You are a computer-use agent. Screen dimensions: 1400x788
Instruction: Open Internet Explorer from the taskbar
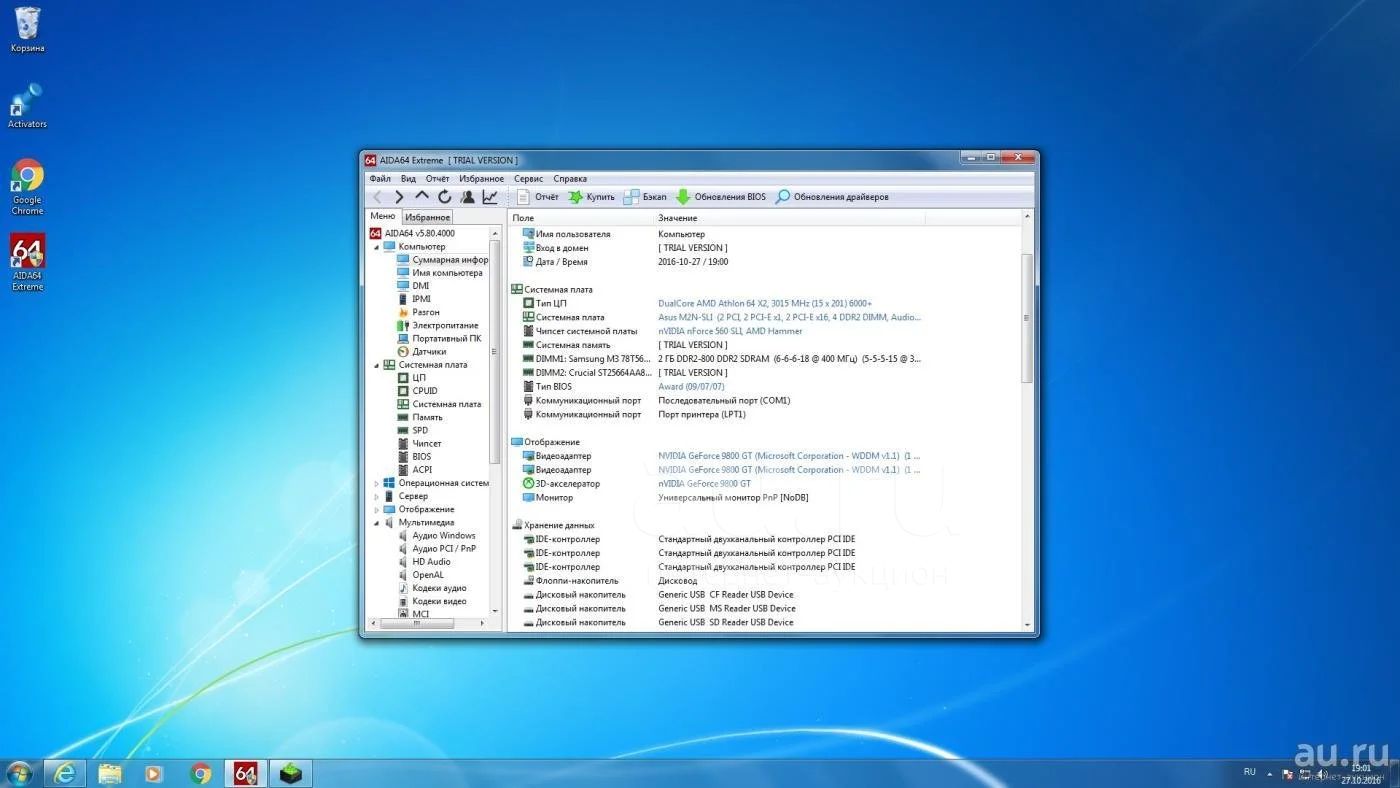(x=66, y=773)
